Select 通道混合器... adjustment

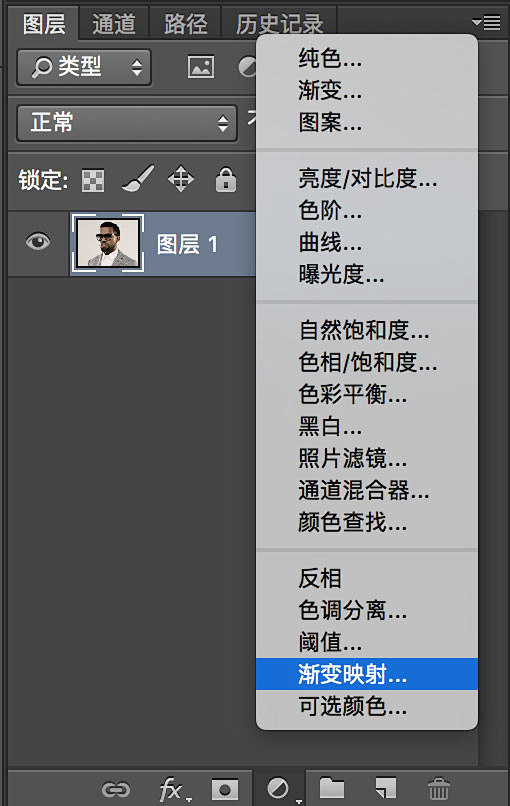[367, 490]
